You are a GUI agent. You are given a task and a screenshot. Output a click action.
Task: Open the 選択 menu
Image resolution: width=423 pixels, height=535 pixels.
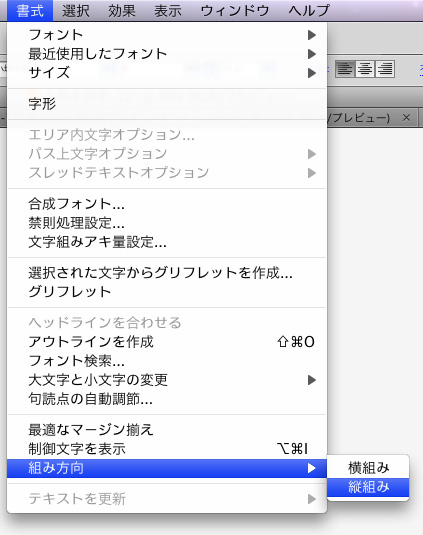point(76,11)
